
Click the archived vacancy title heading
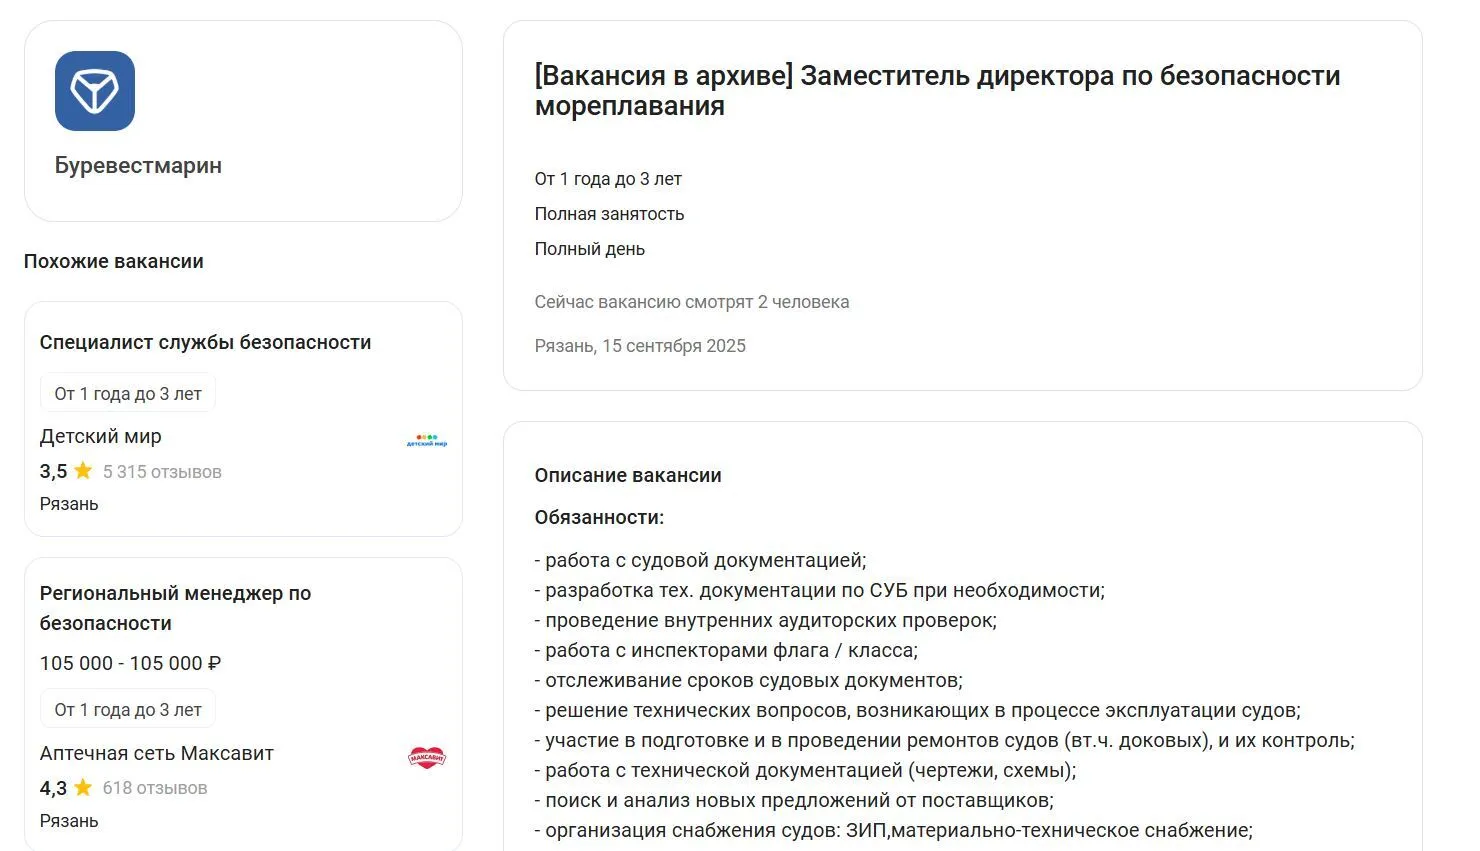click(937, 90)
